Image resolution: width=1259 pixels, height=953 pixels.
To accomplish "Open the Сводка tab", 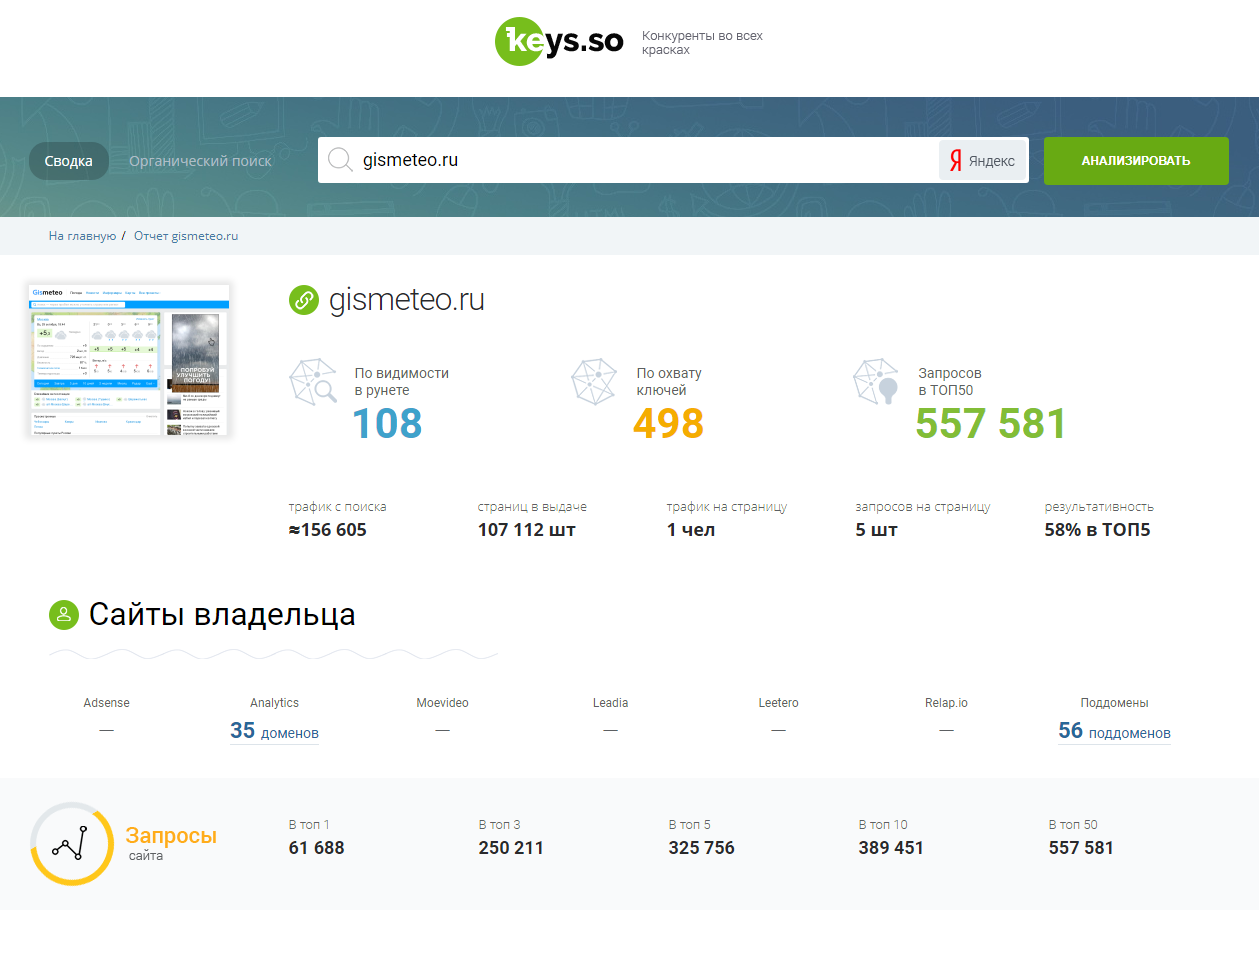I will (69, 161).
